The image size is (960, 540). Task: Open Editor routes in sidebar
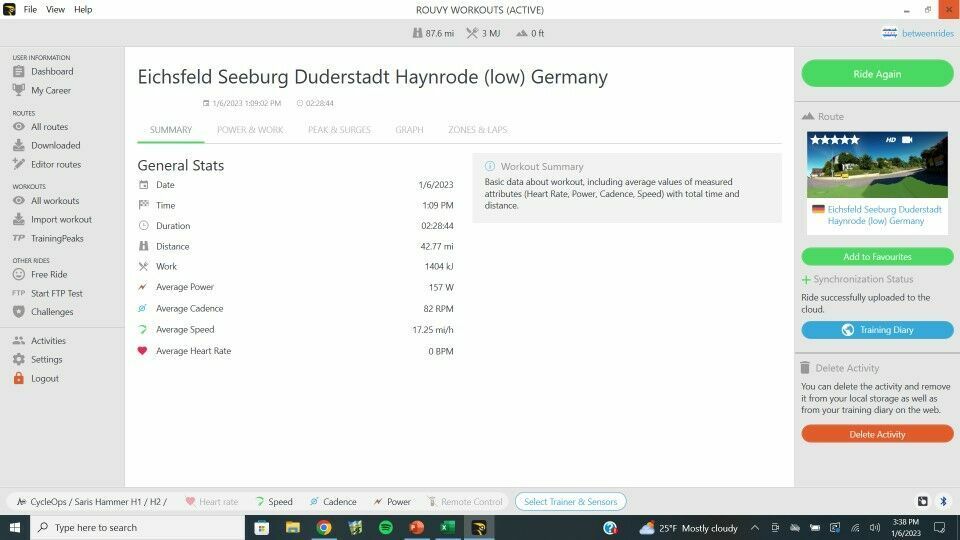point(55,165)
